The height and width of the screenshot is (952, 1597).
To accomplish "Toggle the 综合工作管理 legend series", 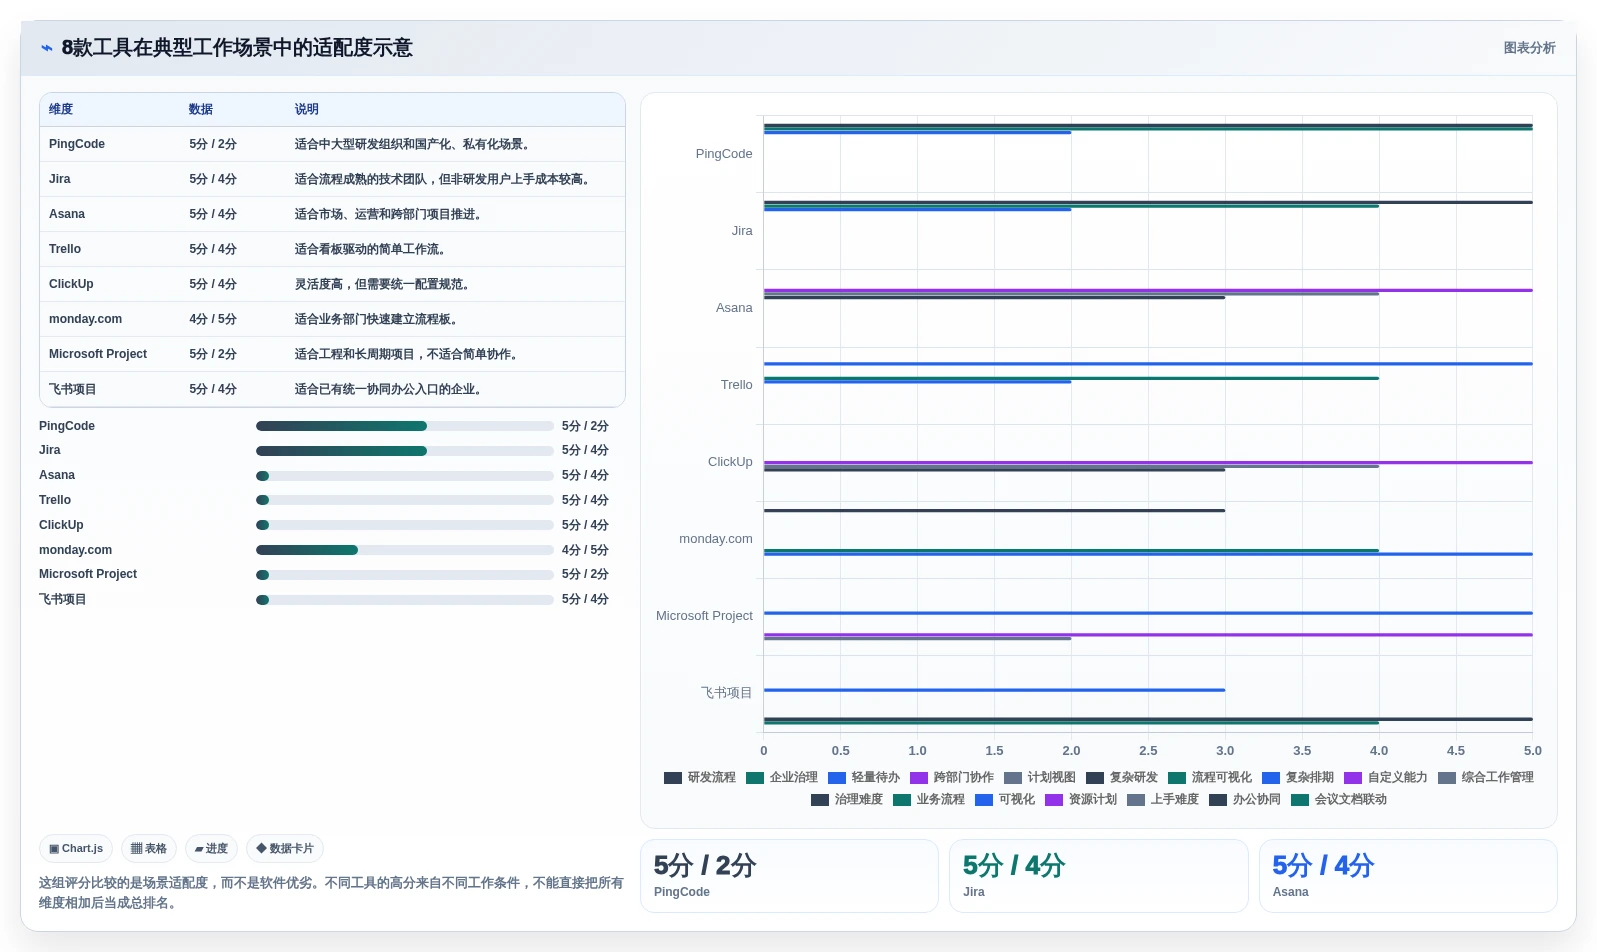I will point(1486,778).
